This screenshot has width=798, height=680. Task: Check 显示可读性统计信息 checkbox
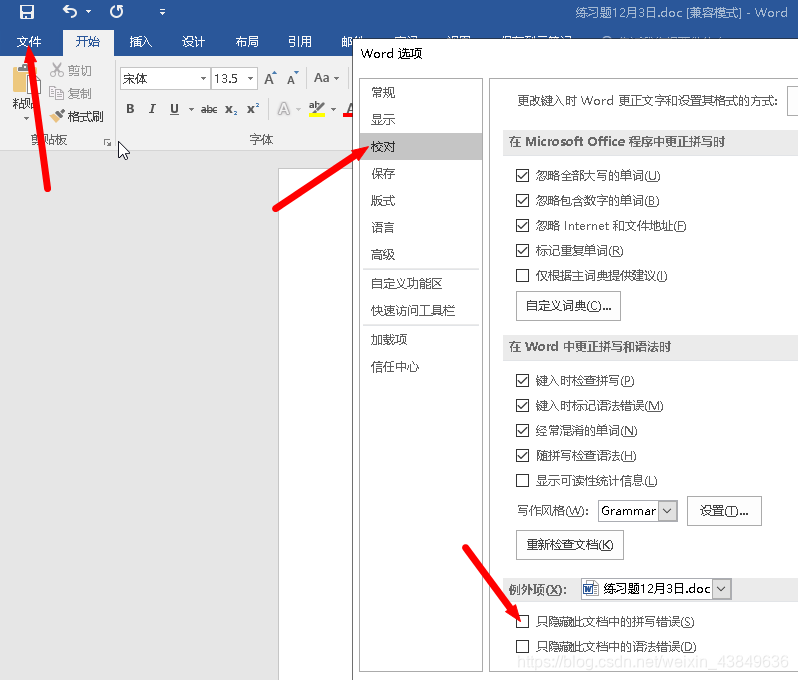(x=522, y=480)
